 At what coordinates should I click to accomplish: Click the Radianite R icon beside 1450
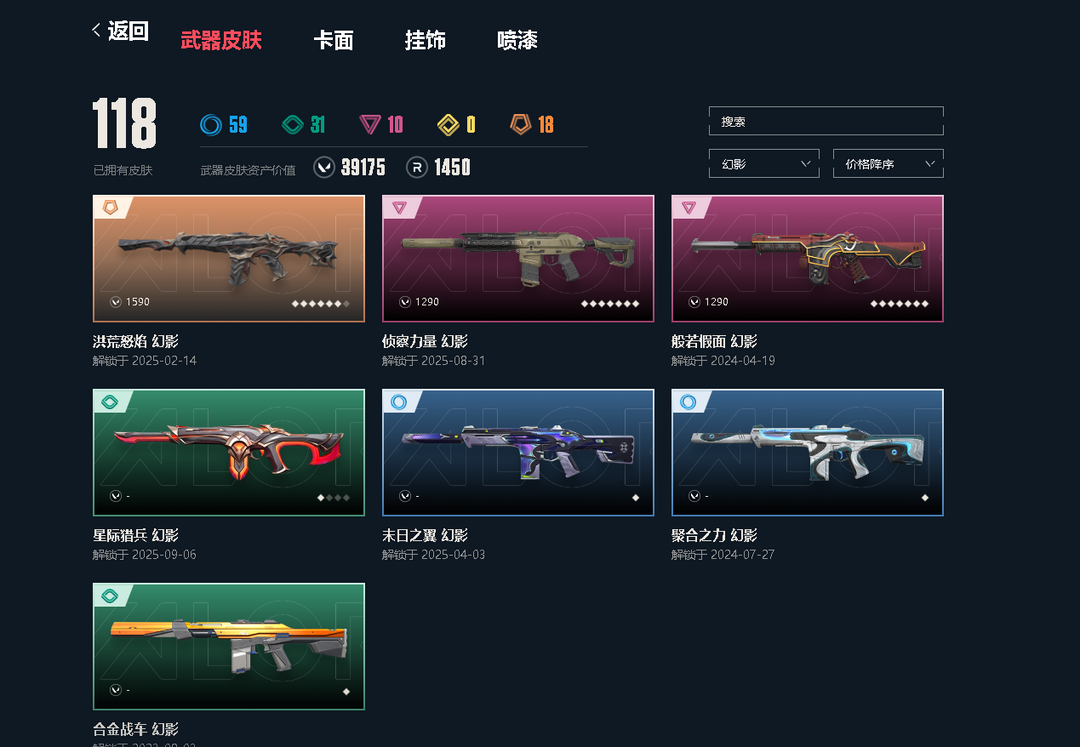(417, 167)
